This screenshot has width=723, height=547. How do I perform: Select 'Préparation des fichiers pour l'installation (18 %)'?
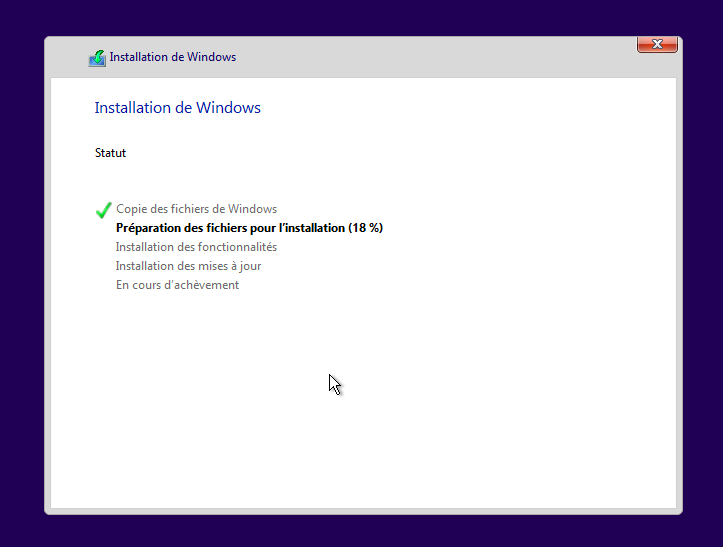(249, 228)
